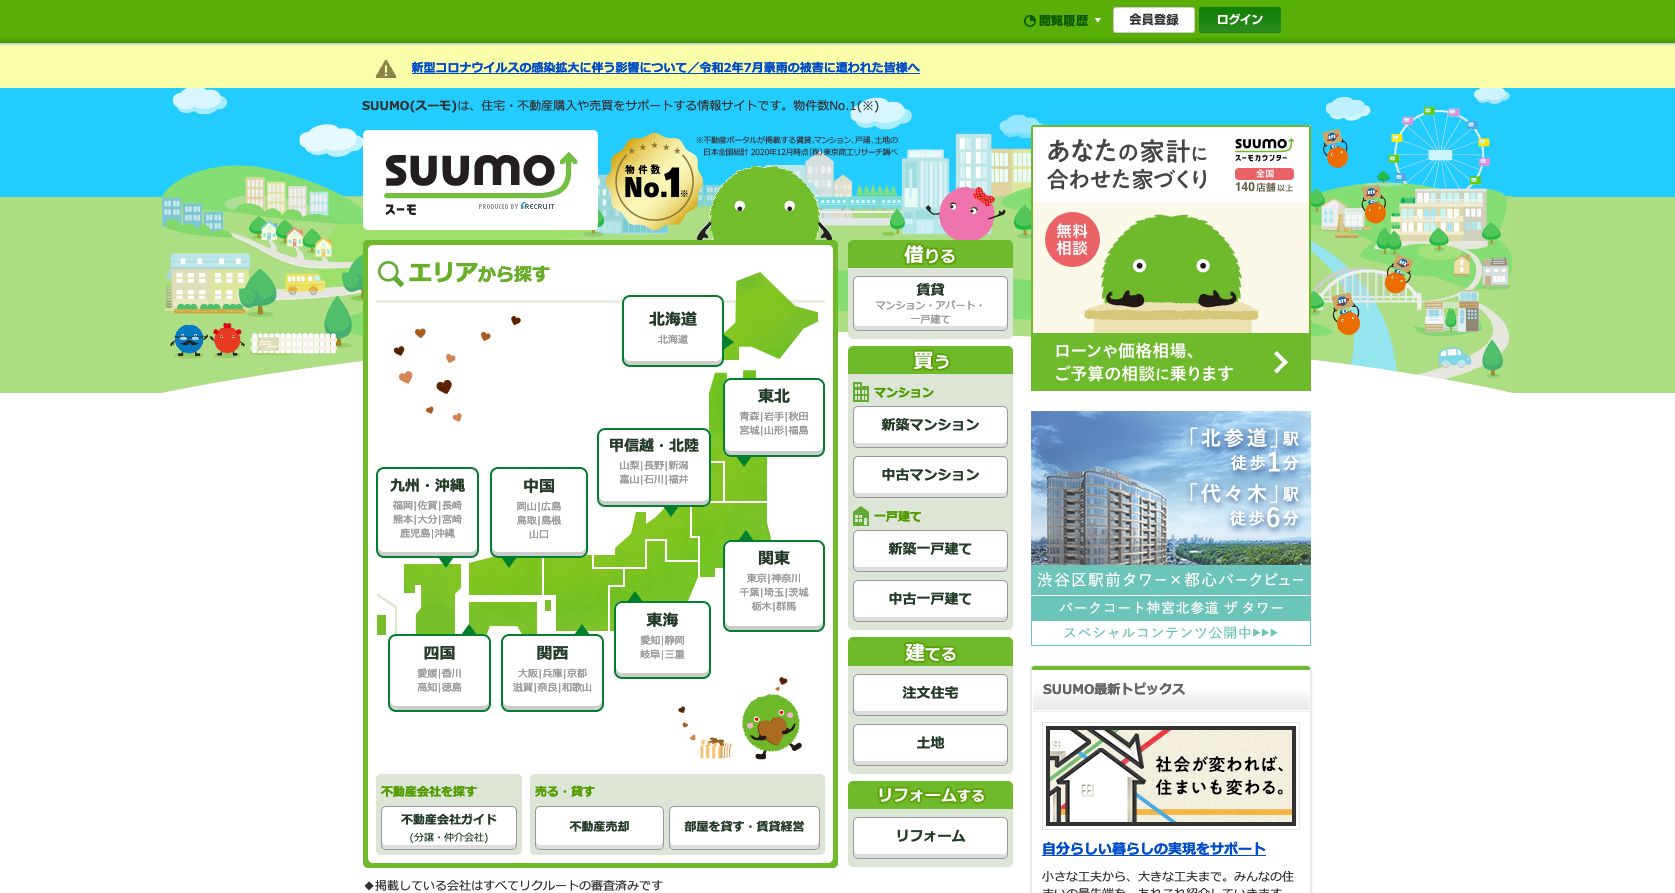Open the 閲覧履歴 browsing history dropdown

click(1062, 20)
